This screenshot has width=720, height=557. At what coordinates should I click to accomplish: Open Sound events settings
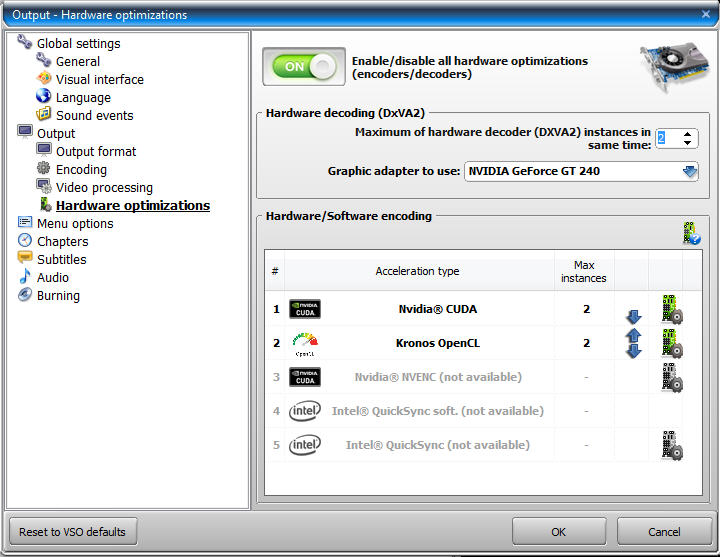(x=95, y=116)
